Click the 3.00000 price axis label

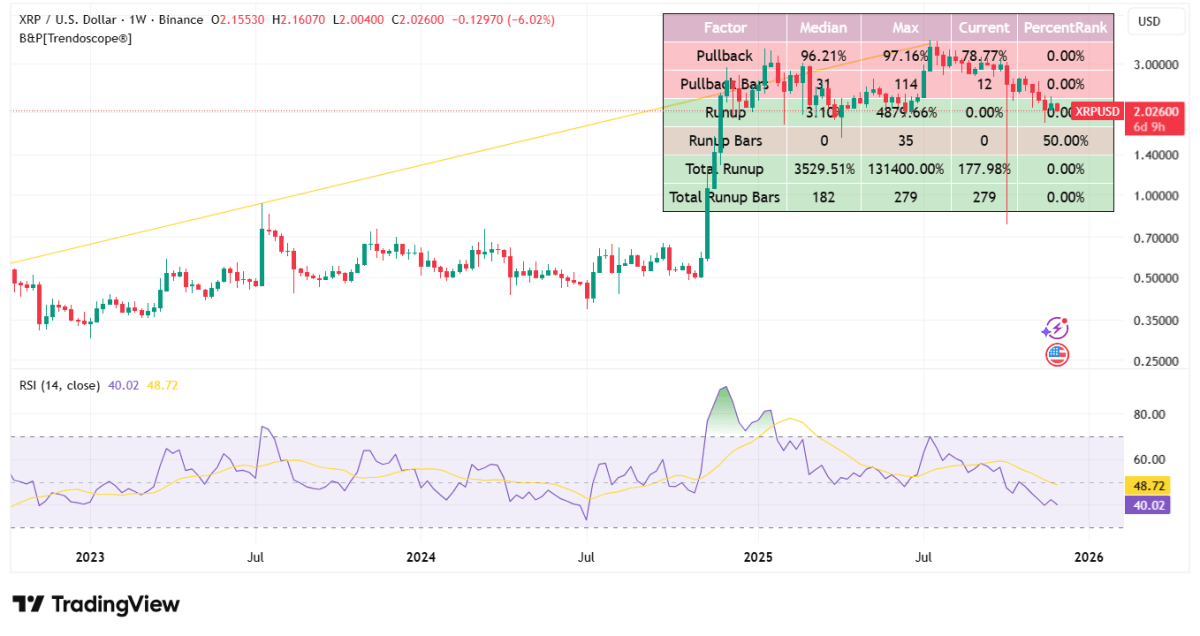click(x=1156, y=64)
